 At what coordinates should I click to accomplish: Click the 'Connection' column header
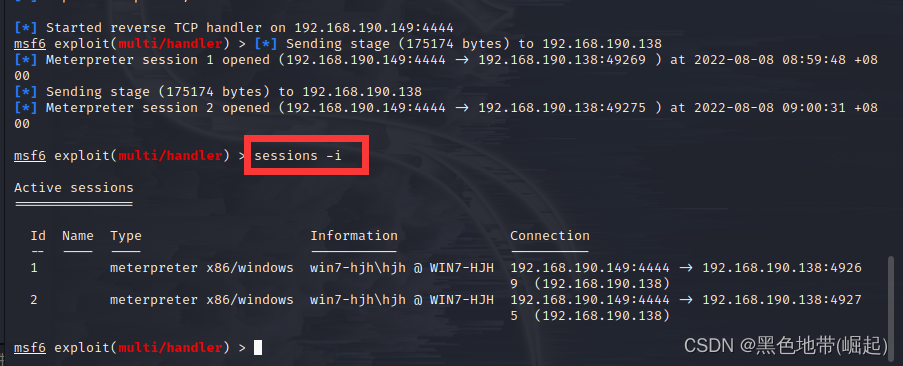[549, 235]
